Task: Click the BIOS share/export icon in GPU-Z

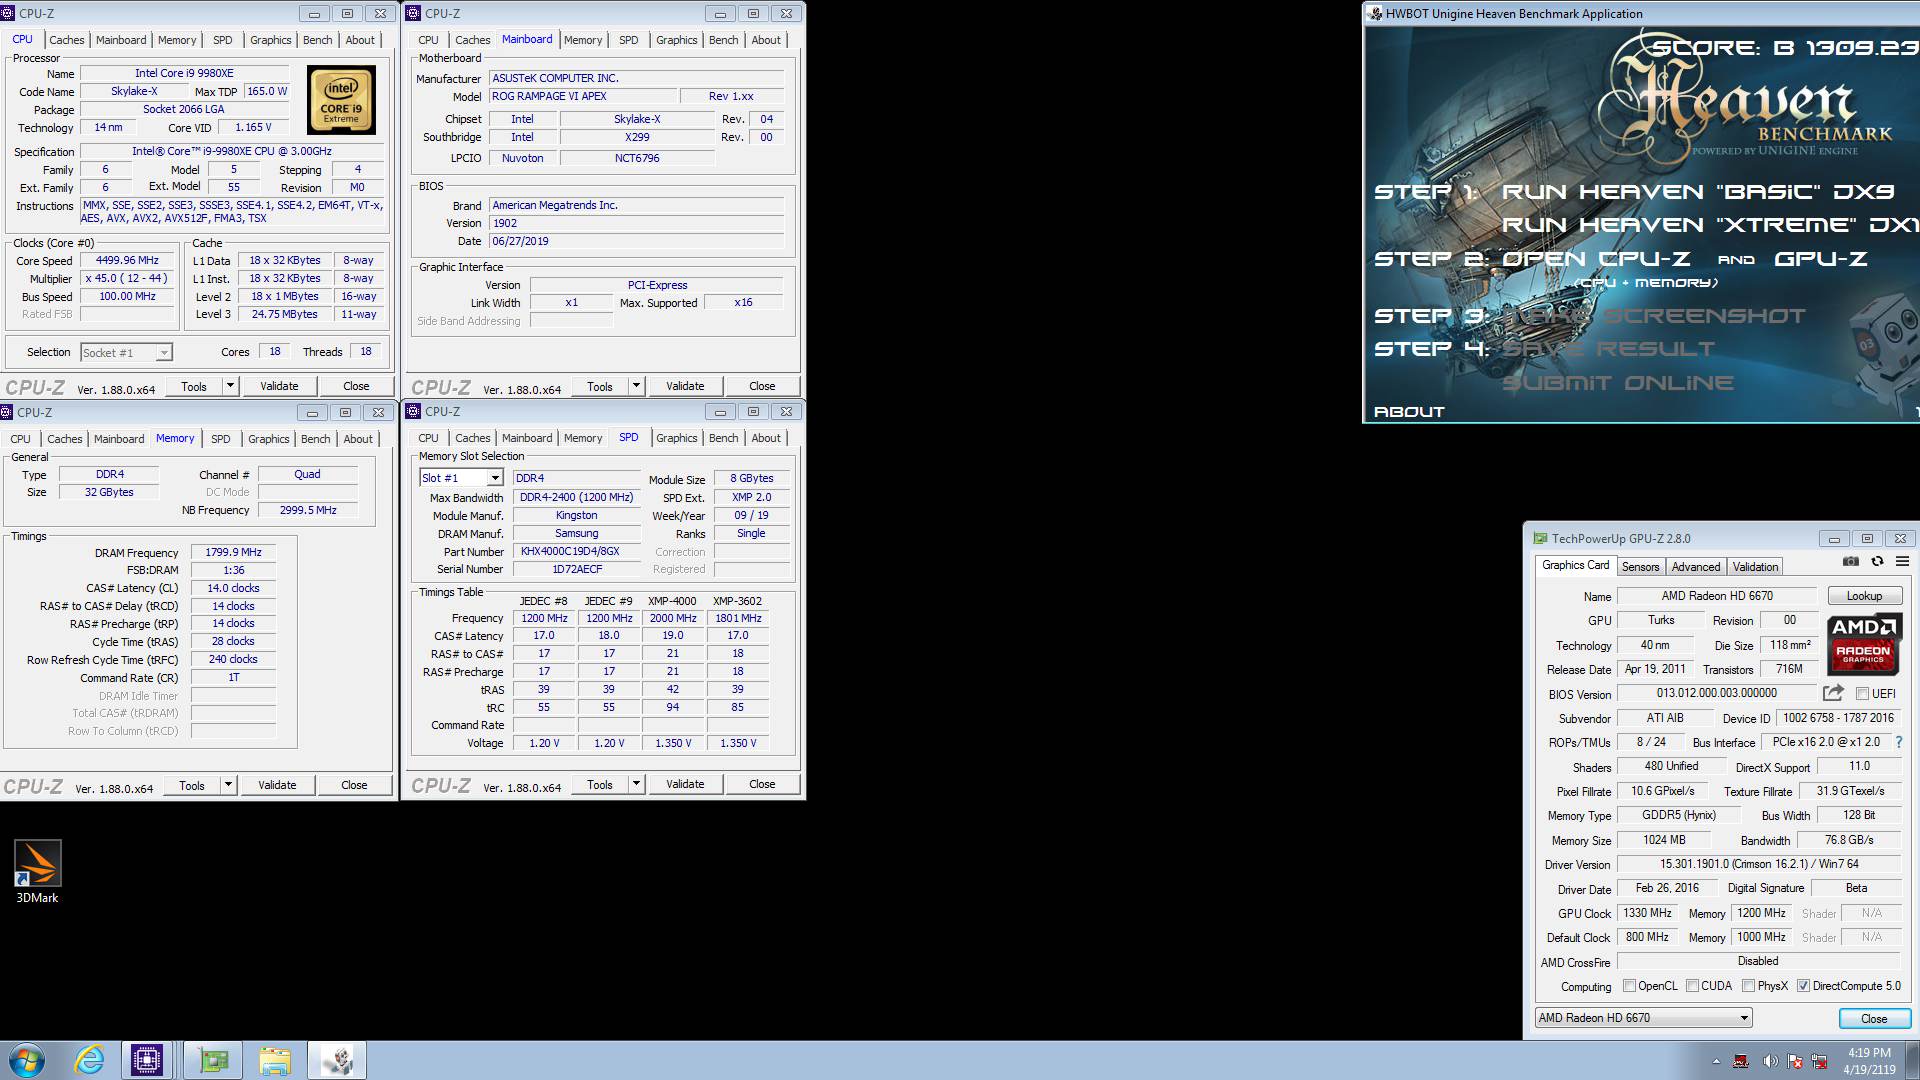Action: pos(1833,693)
